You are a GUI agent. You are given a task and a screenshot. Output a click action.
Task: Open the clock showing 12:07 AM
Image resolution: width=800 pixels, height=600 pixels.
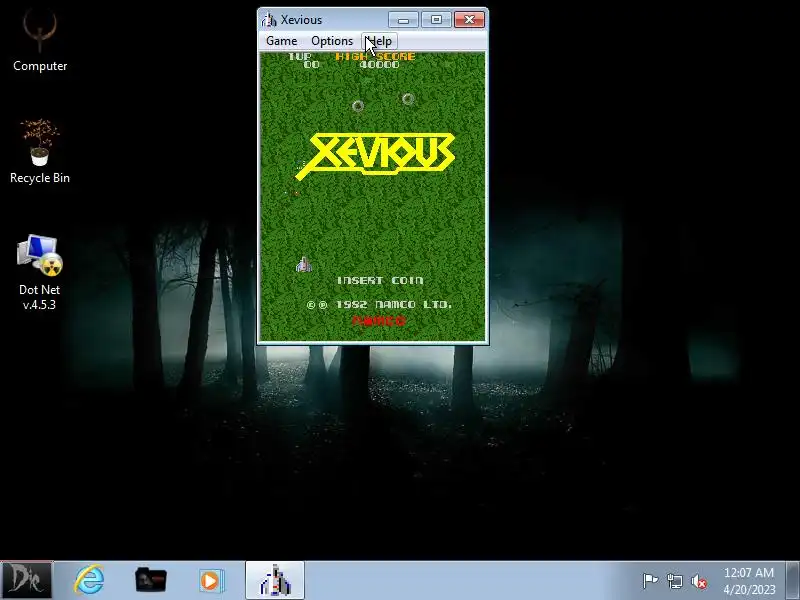click(x=749, y=581)
